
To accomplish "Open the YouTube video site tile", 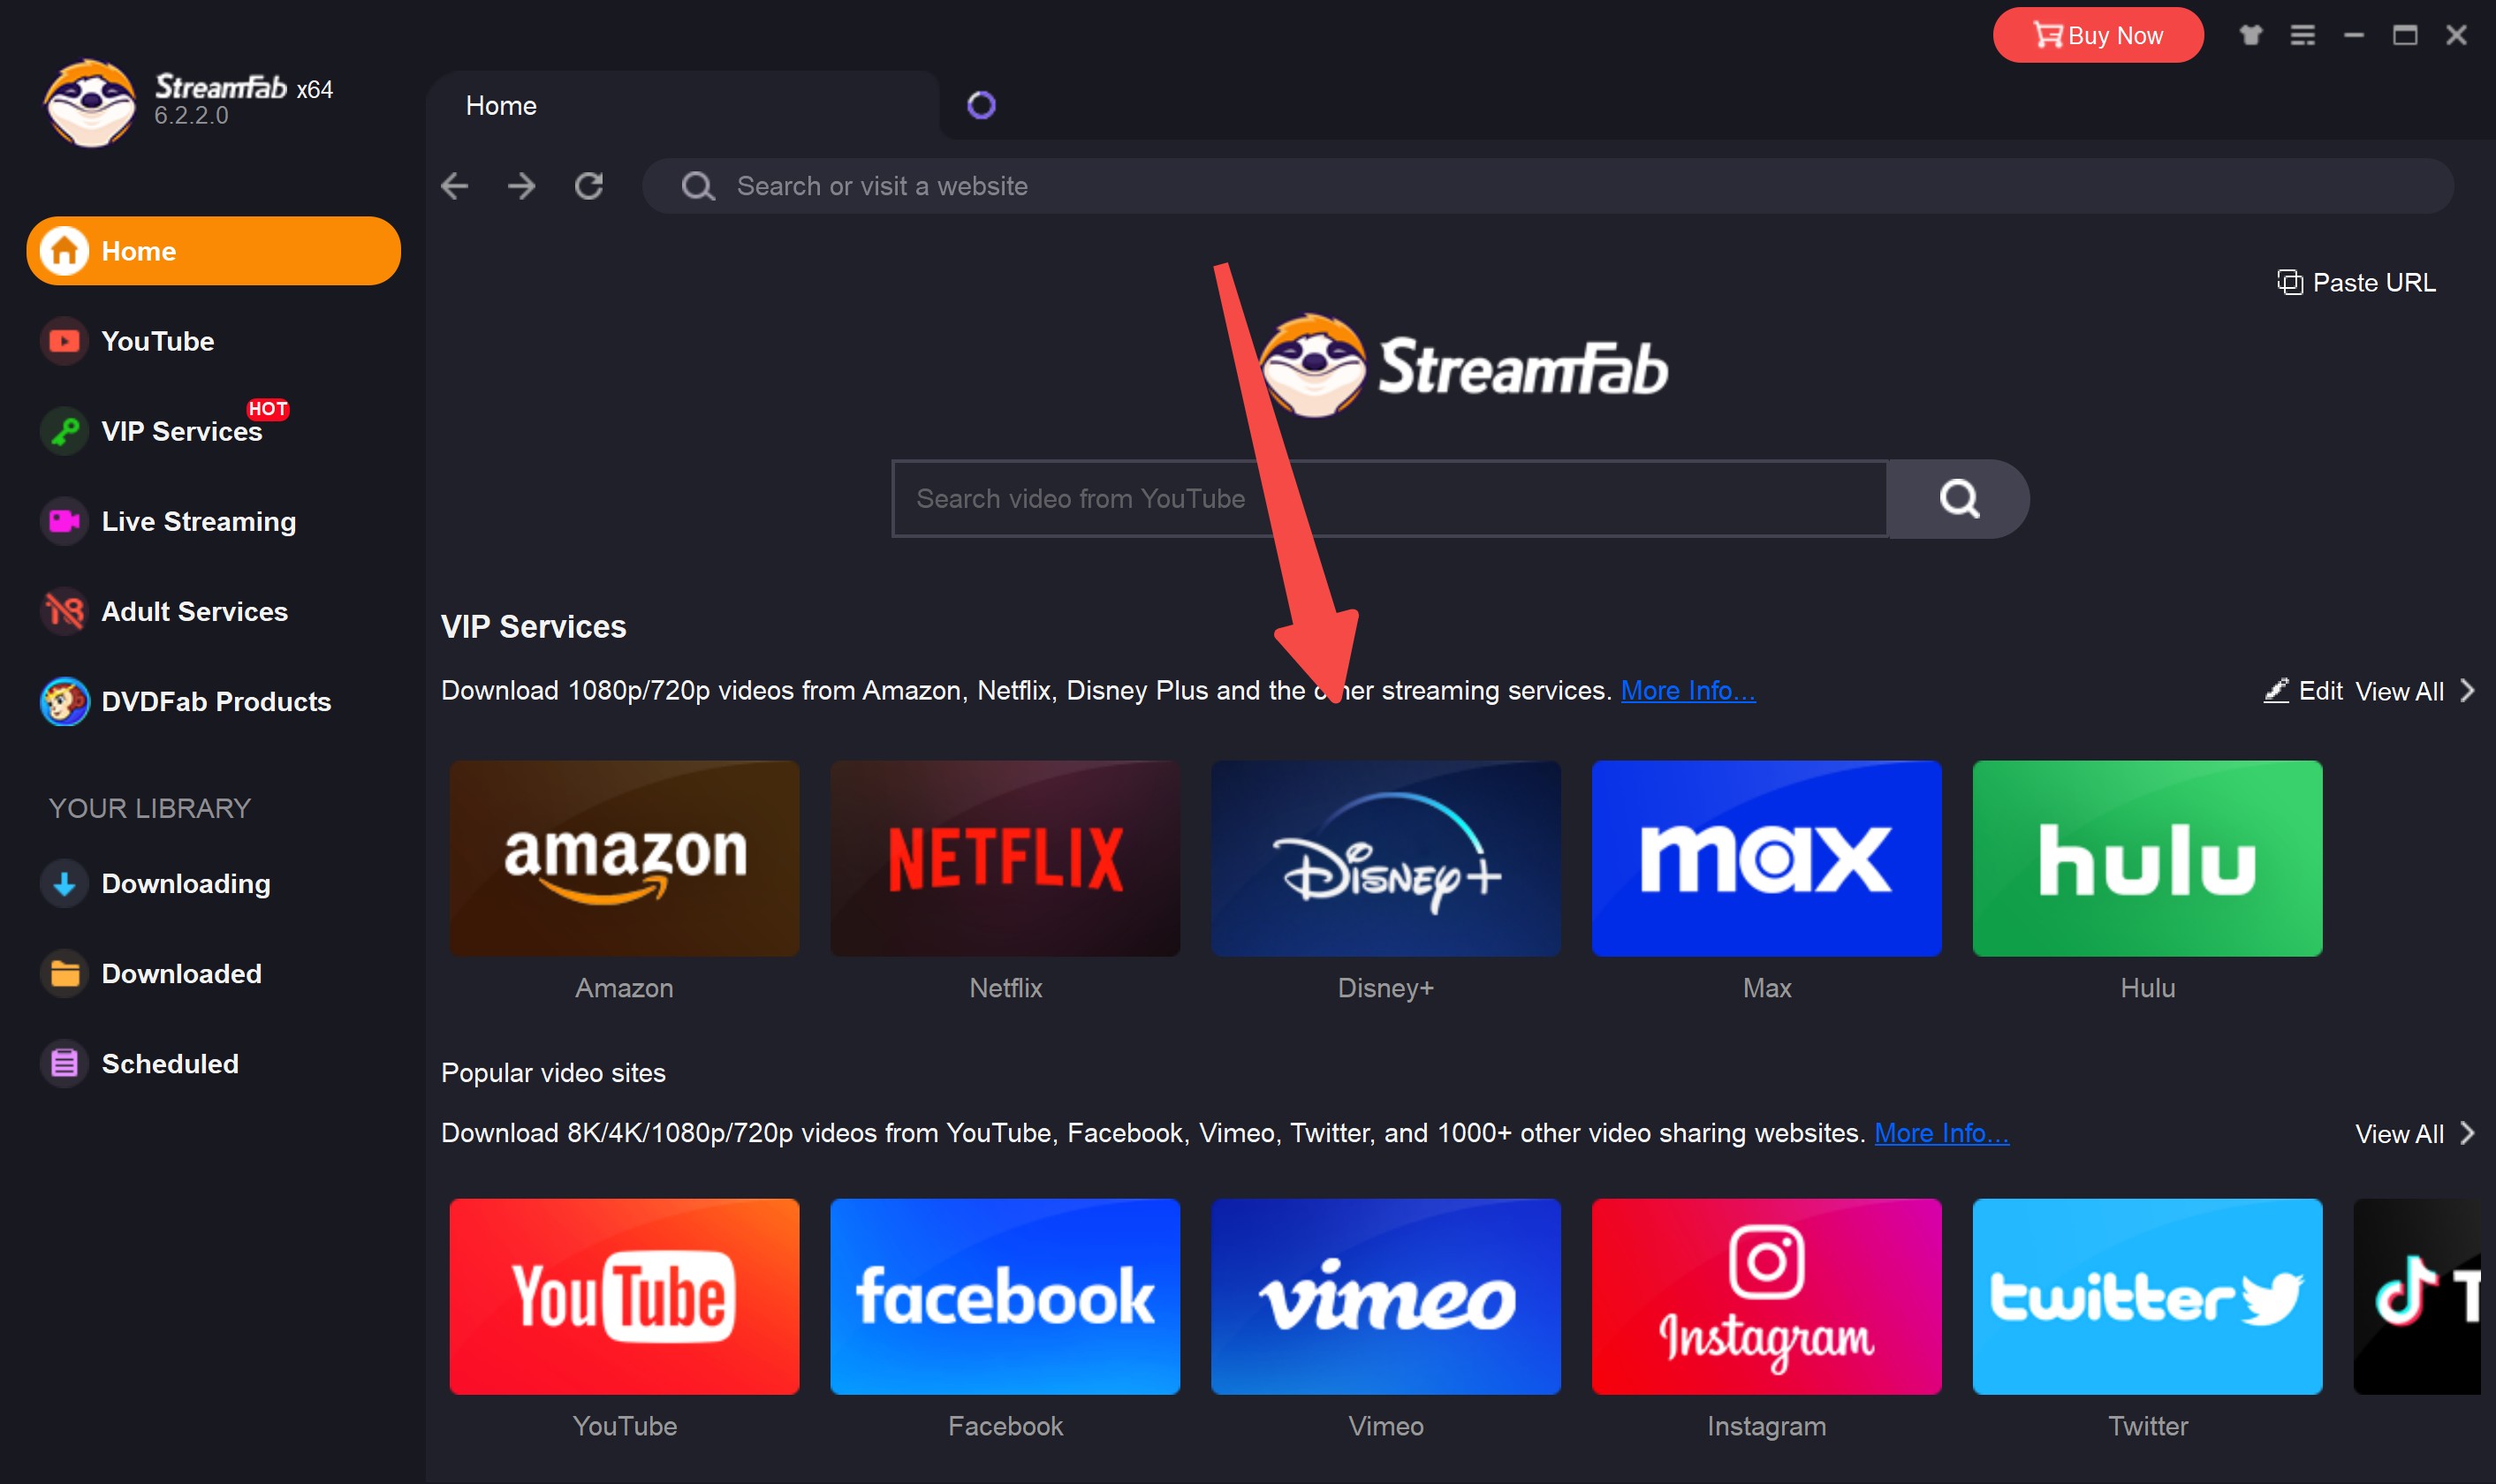I will click(624, 1296).
